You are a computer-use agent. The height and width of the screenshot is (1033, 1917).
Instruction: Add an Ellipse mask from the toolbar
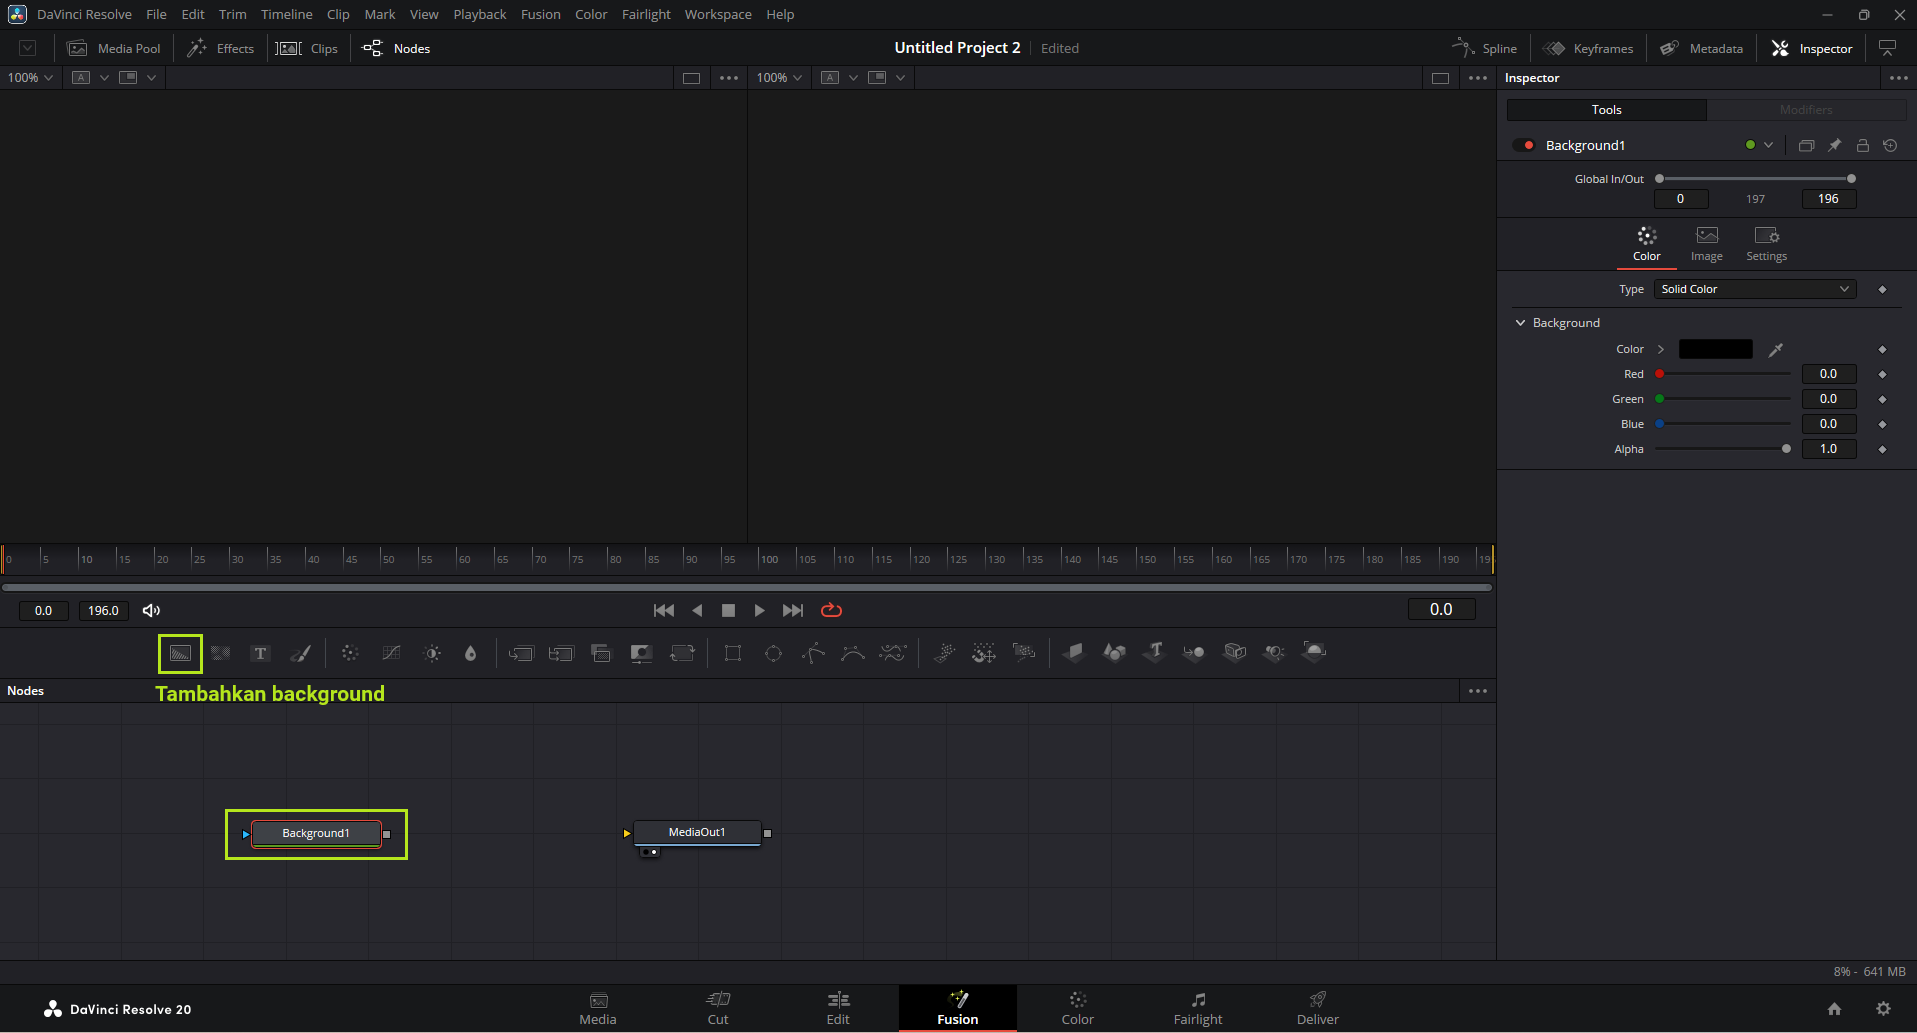pos(773,654)
